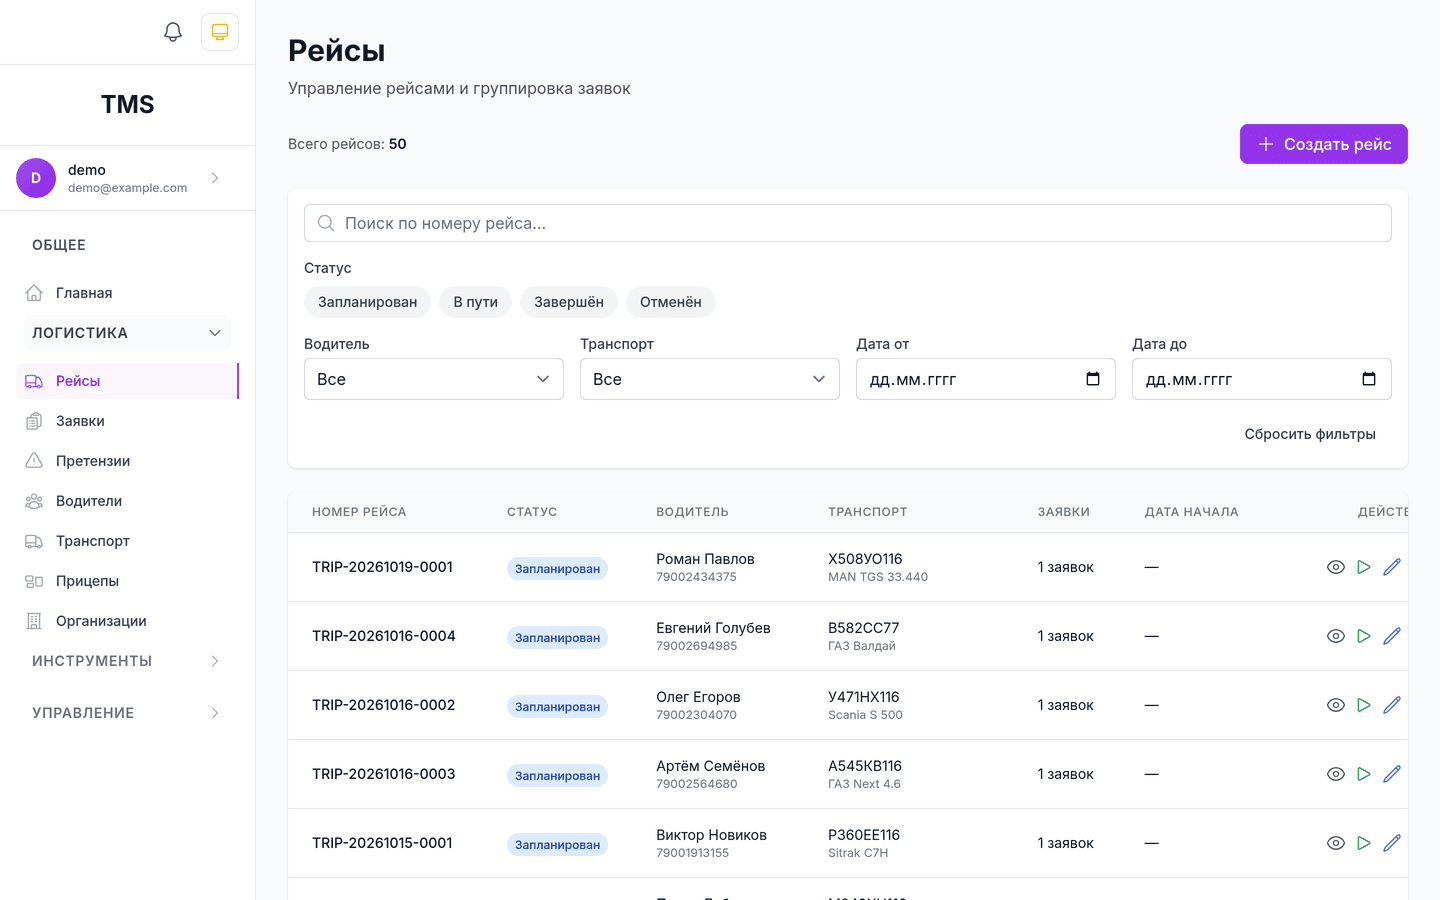Edit trip TRIP-20261016-0003
The image size is (1440, 900).
(1392, 774)
